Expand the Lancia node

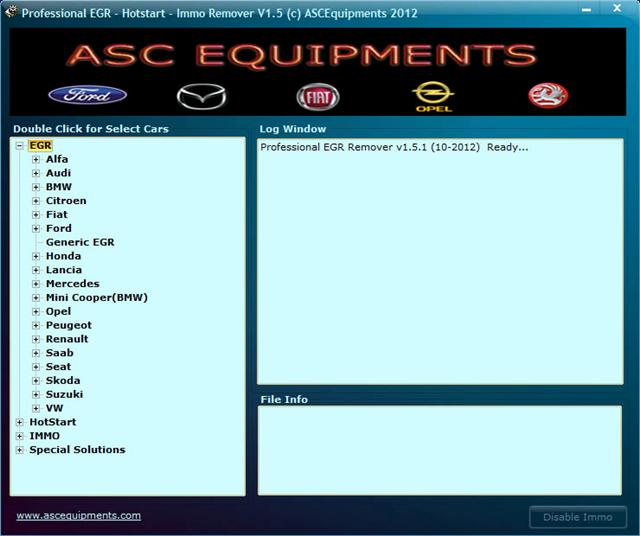[x=36, y=270]
